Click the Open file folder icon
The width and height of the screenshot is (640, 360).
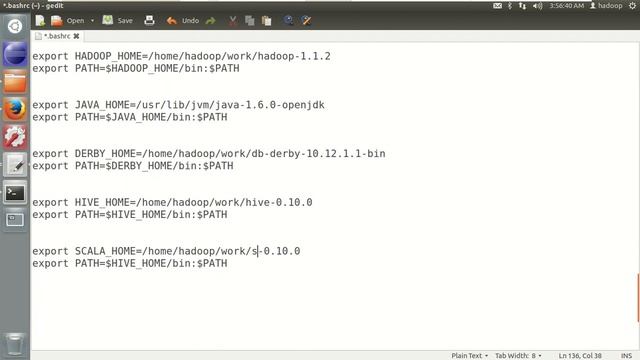56,20
